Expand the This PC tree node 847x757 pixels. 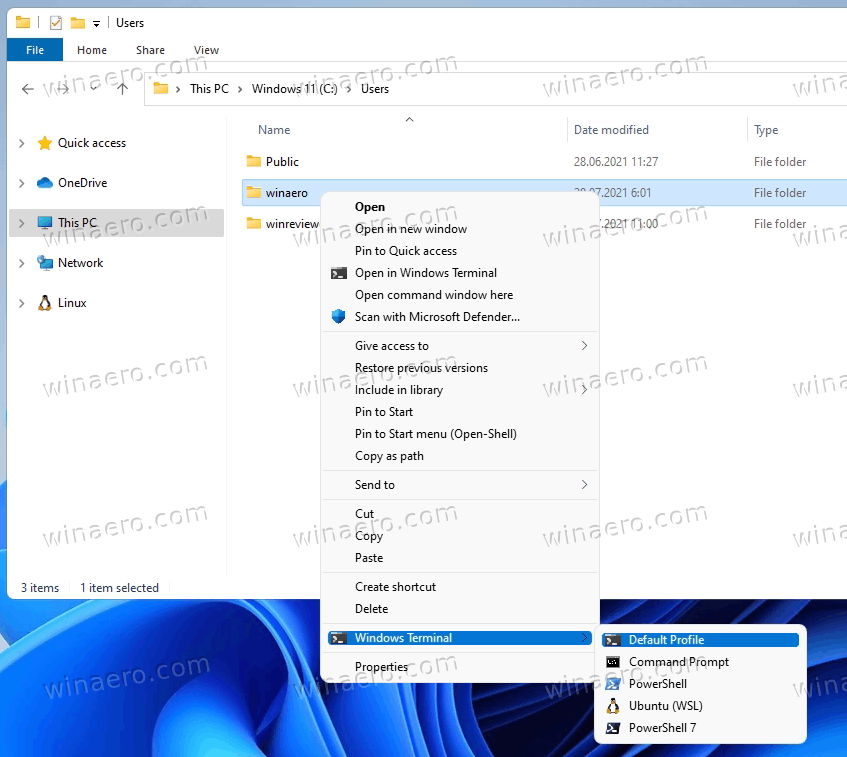tap(22, 223)
